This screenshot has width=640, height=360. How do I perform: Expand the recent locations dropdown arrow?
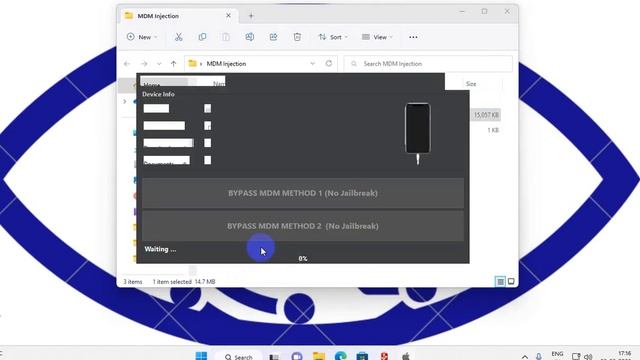tap(159, 64)
